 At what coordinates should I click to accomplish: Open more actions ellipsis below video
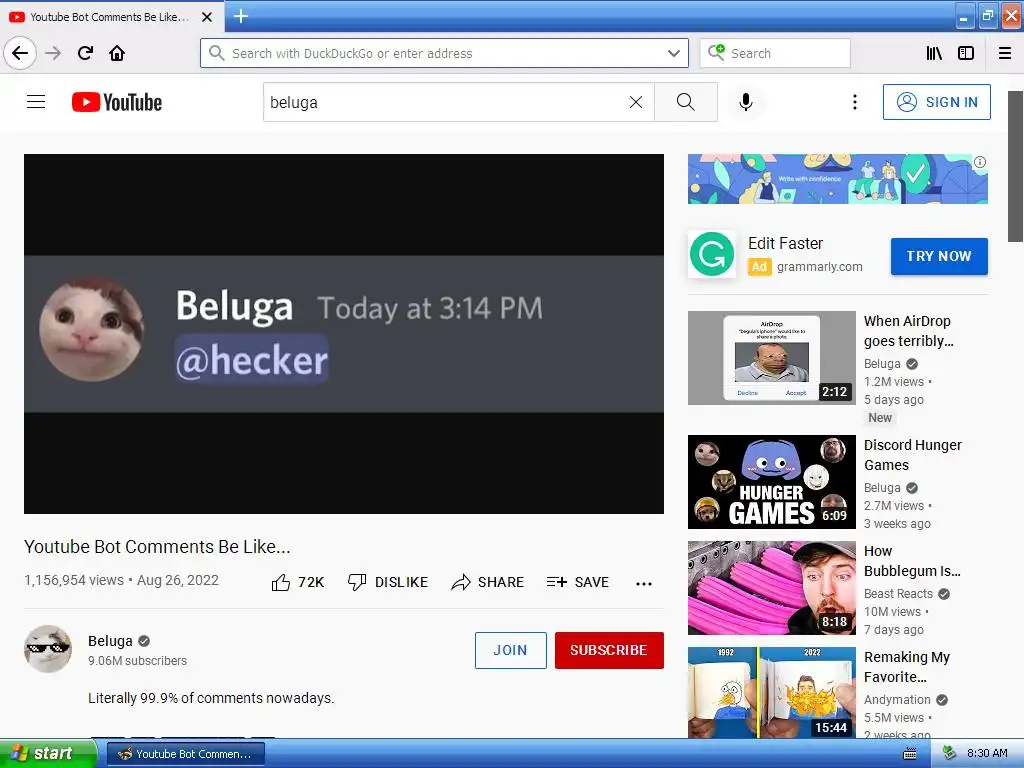644,583
